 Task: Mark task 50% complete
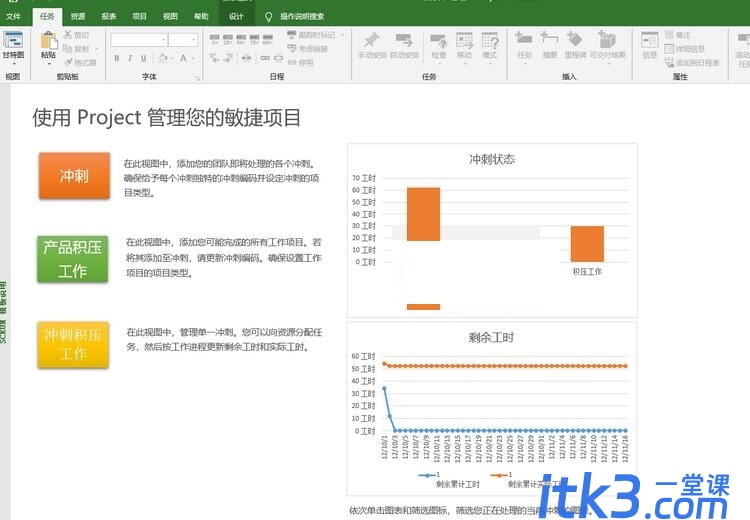(241, 39)
